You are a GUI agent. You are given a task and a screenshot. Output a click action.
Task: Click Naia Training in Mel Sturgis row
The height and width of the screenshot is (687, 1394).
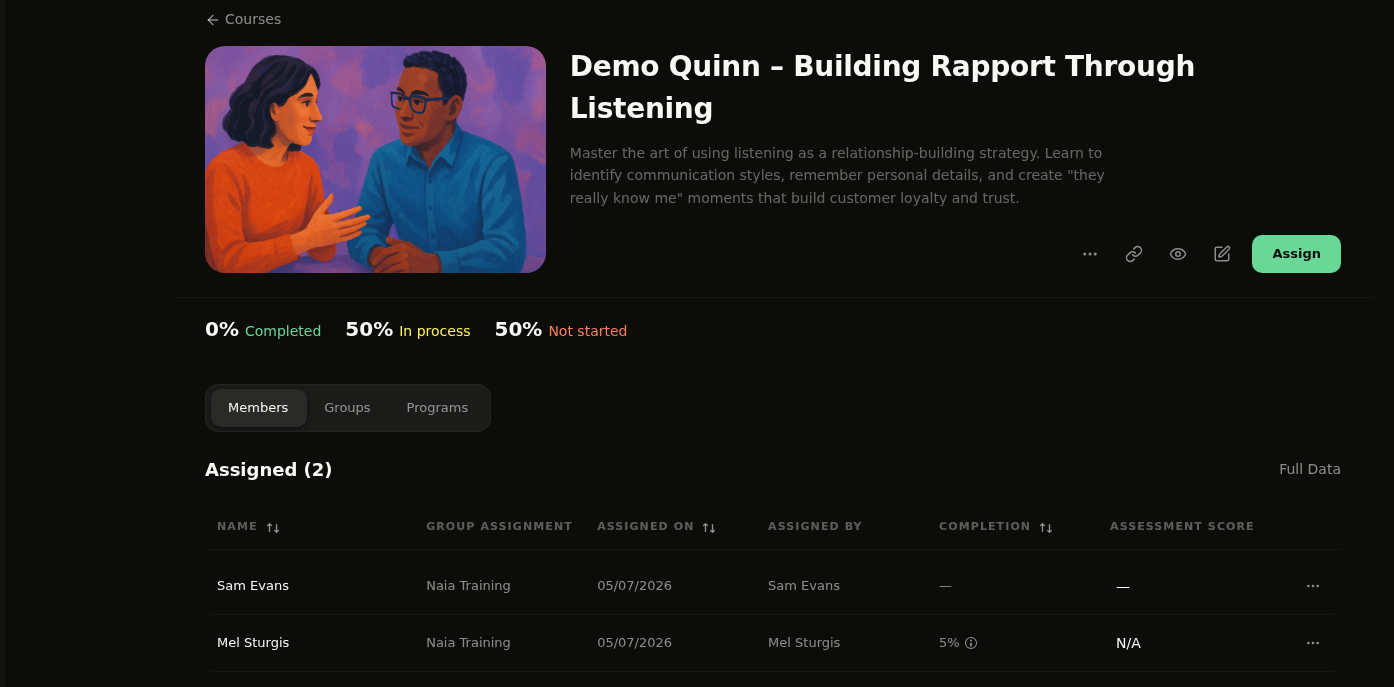tap(468, 643)
